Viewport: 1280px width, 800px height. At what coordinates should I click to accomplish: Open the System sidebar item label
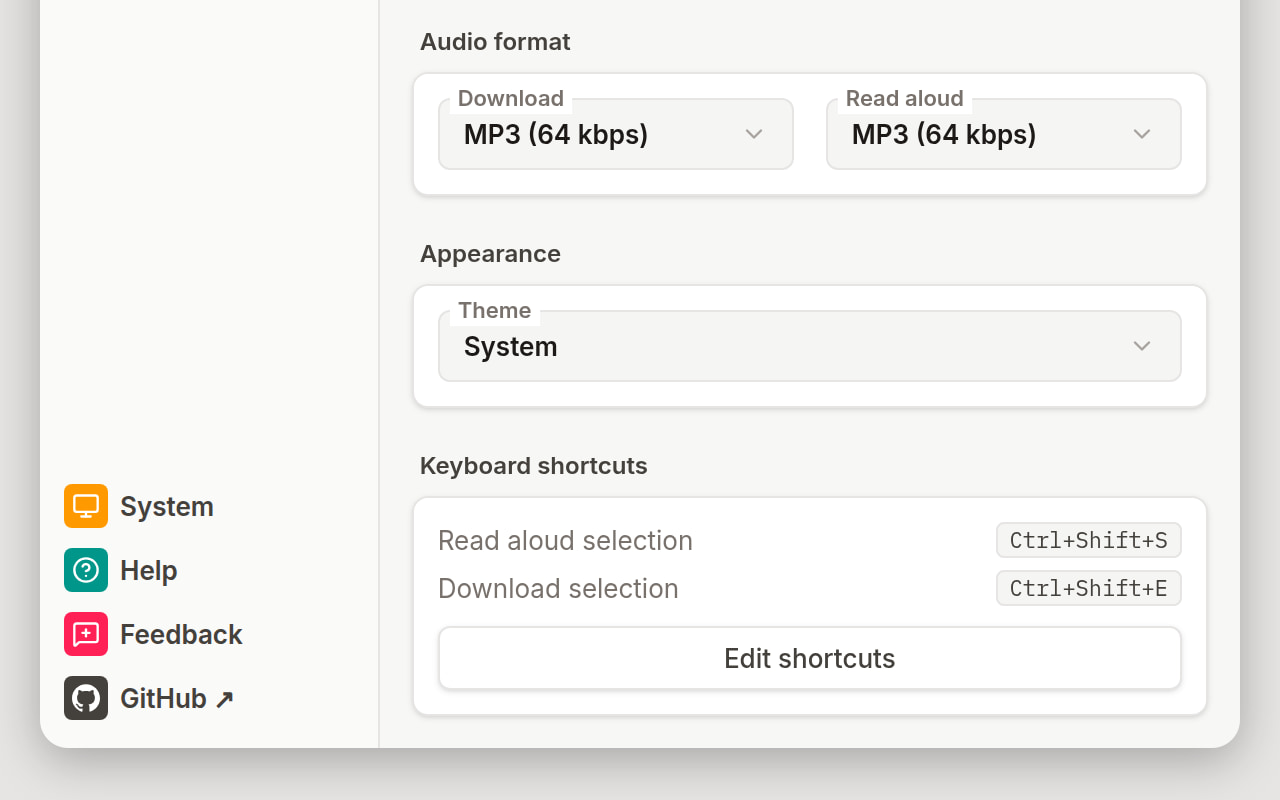(167, 507)
